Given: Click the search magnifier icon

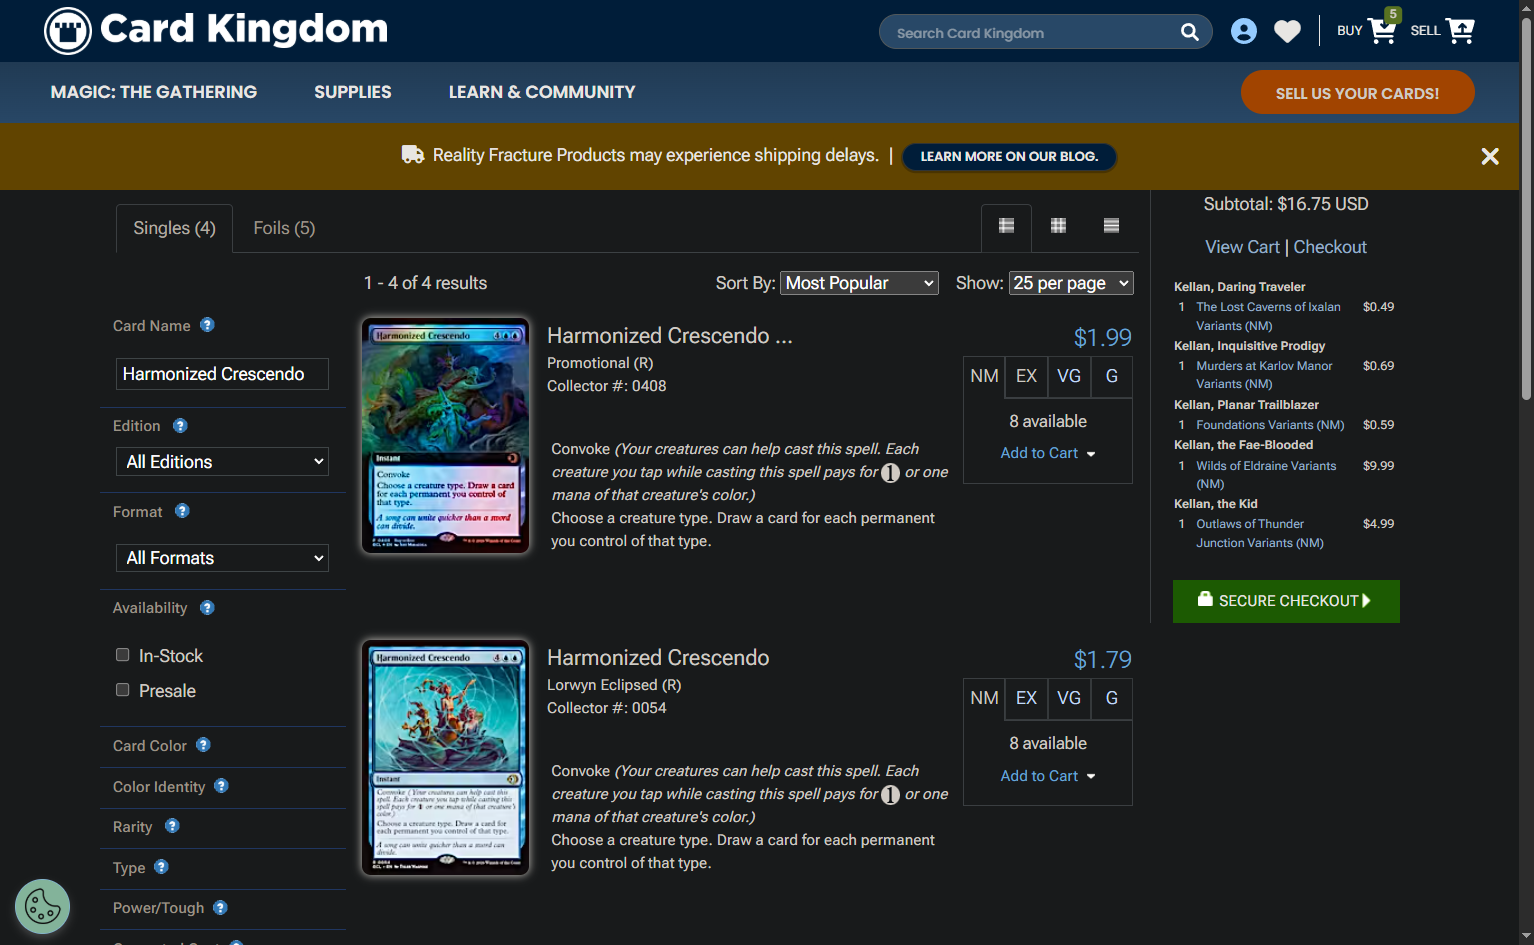Looking at the screenshot, I should tap(1189, 32).
